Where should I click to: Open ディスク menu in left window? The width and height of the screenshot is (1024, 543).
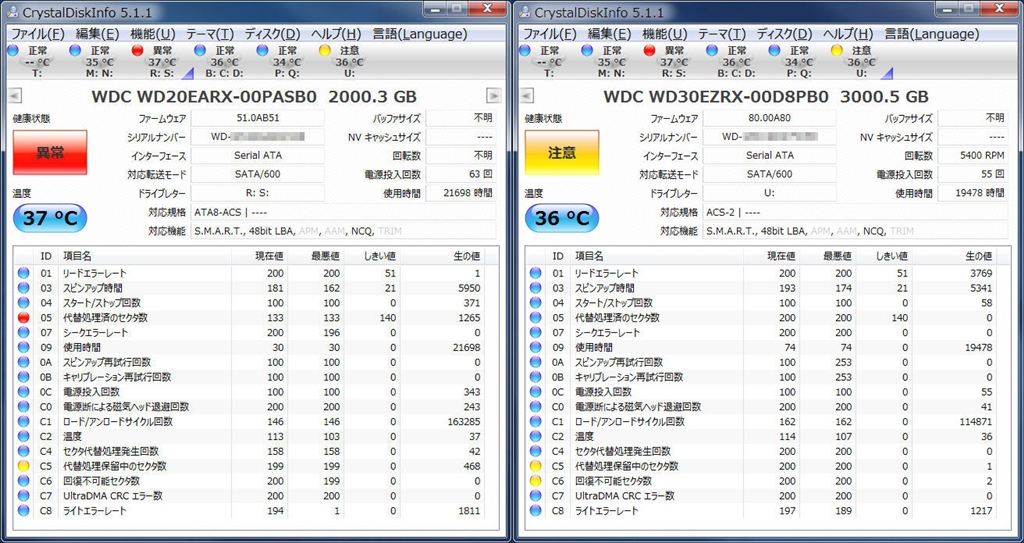coord(272,34)
